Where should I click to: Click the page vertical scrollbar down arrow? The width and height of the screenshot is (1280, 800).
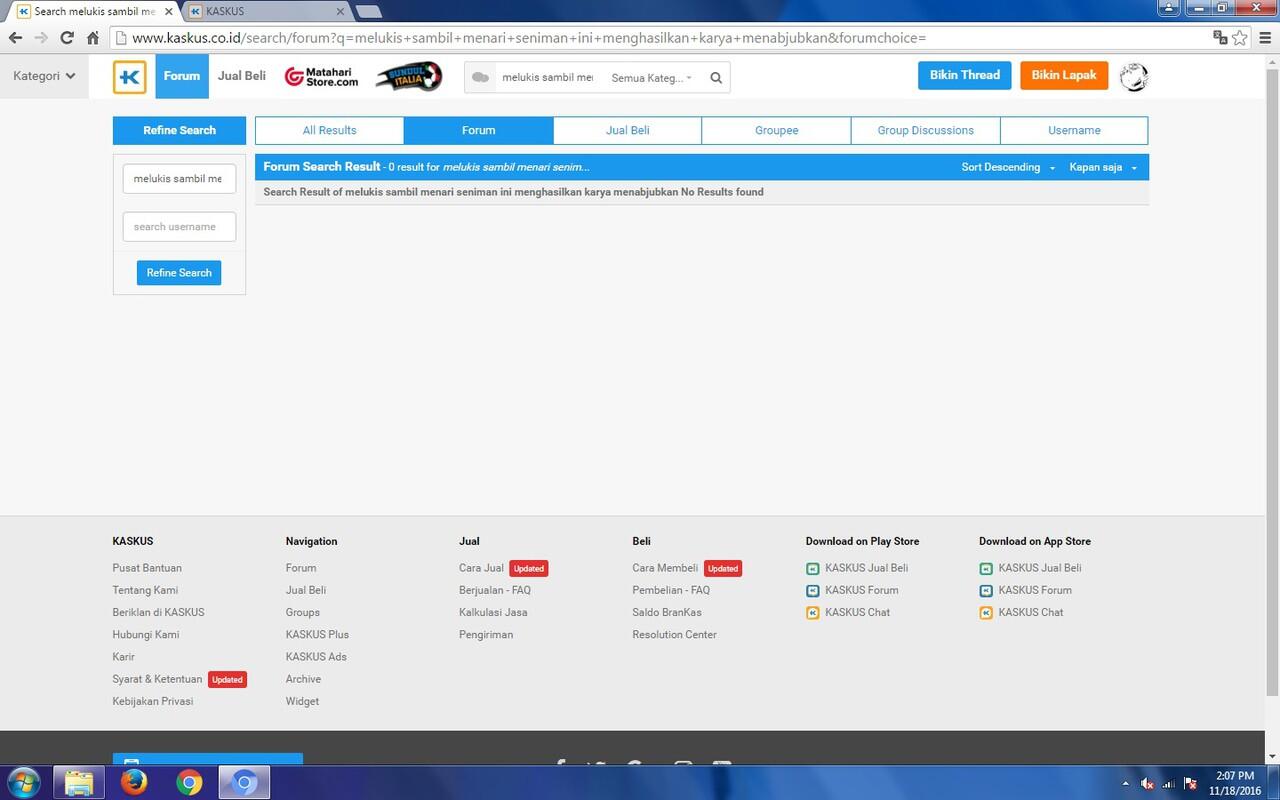coord(1272,757)
